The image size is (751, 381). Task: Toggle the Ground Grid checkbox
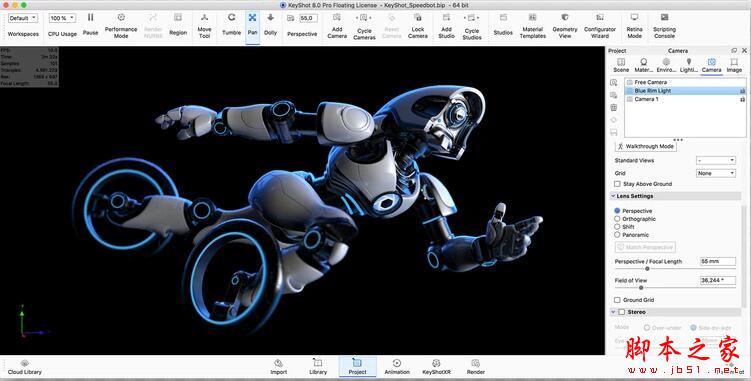[x=617, y=300]
